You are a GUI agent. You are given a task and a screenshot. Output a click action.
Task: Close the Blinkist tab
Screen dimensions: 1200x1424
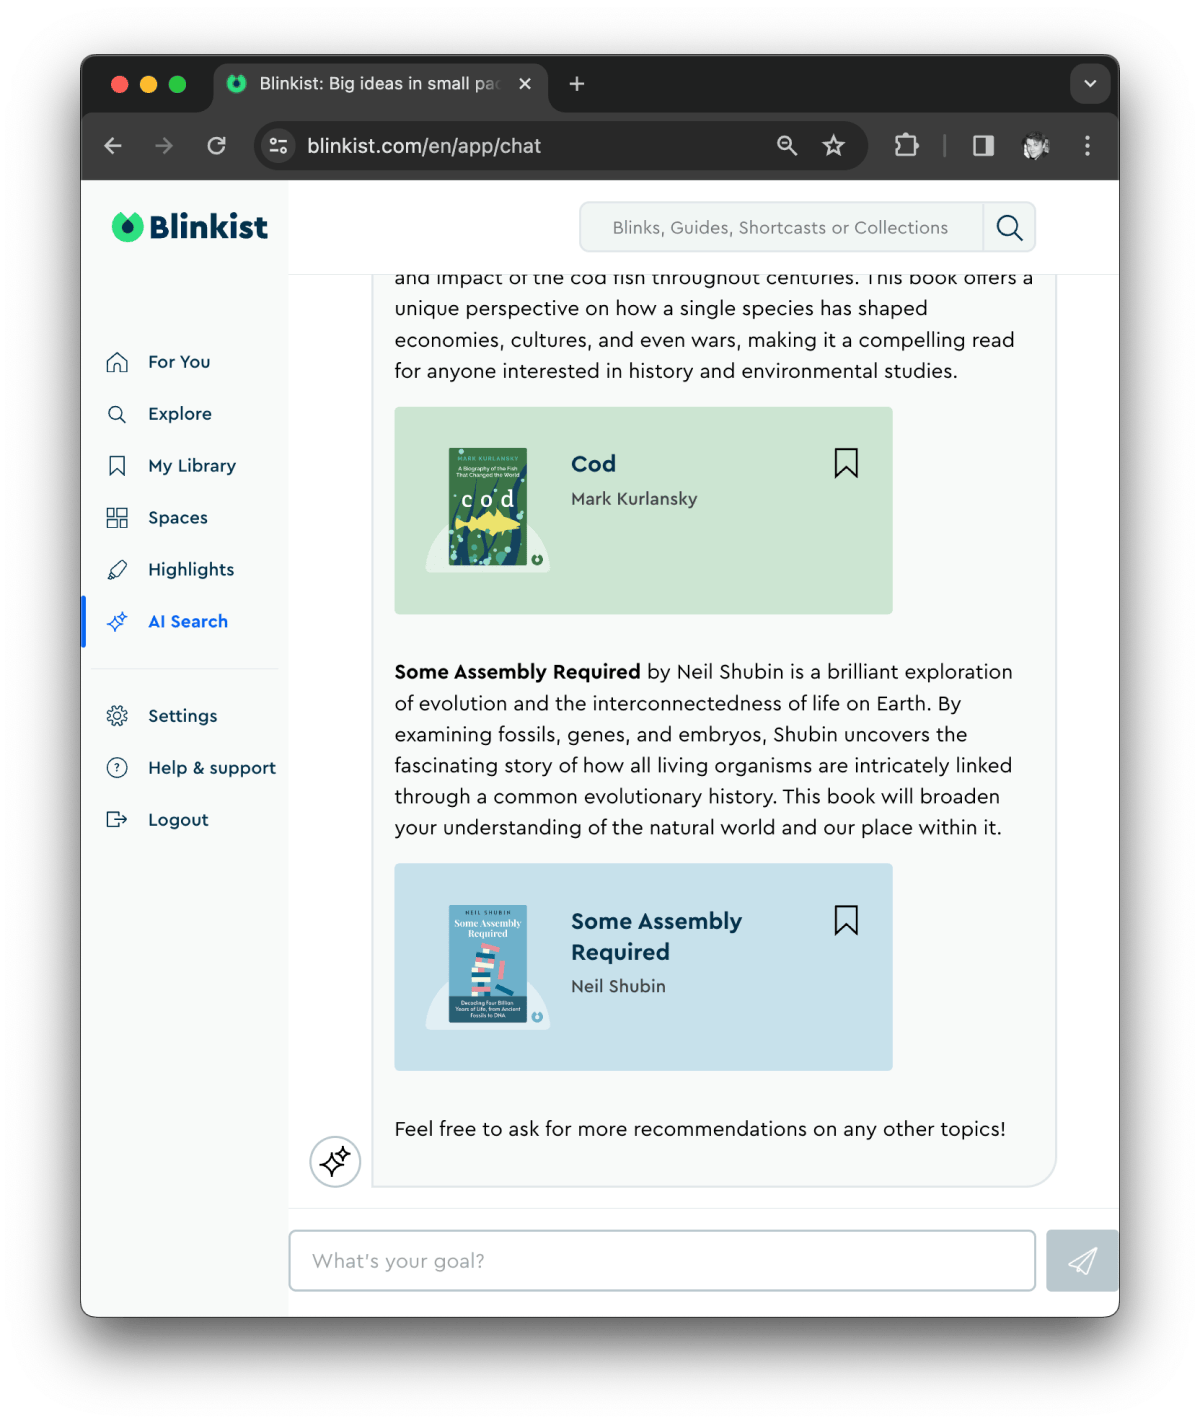[x=525, y=84]
